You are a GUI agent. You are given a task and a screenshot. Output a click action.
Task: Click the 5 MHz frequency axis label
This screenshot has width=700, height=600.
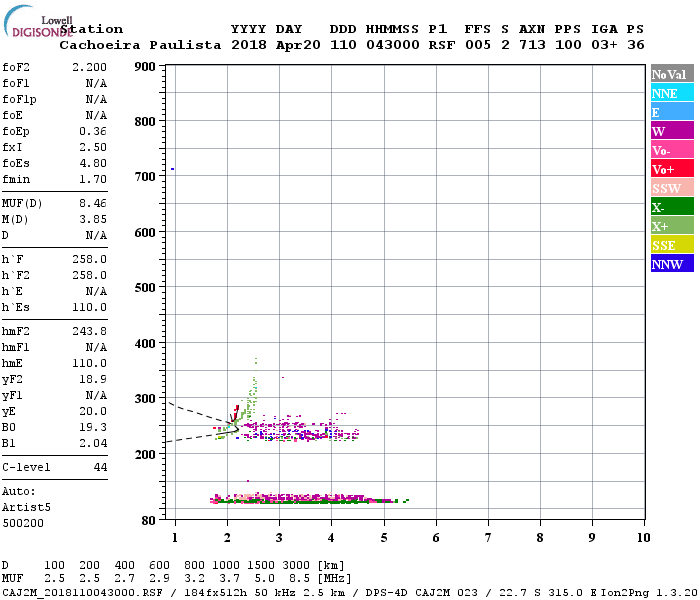[x=384, y=538]
